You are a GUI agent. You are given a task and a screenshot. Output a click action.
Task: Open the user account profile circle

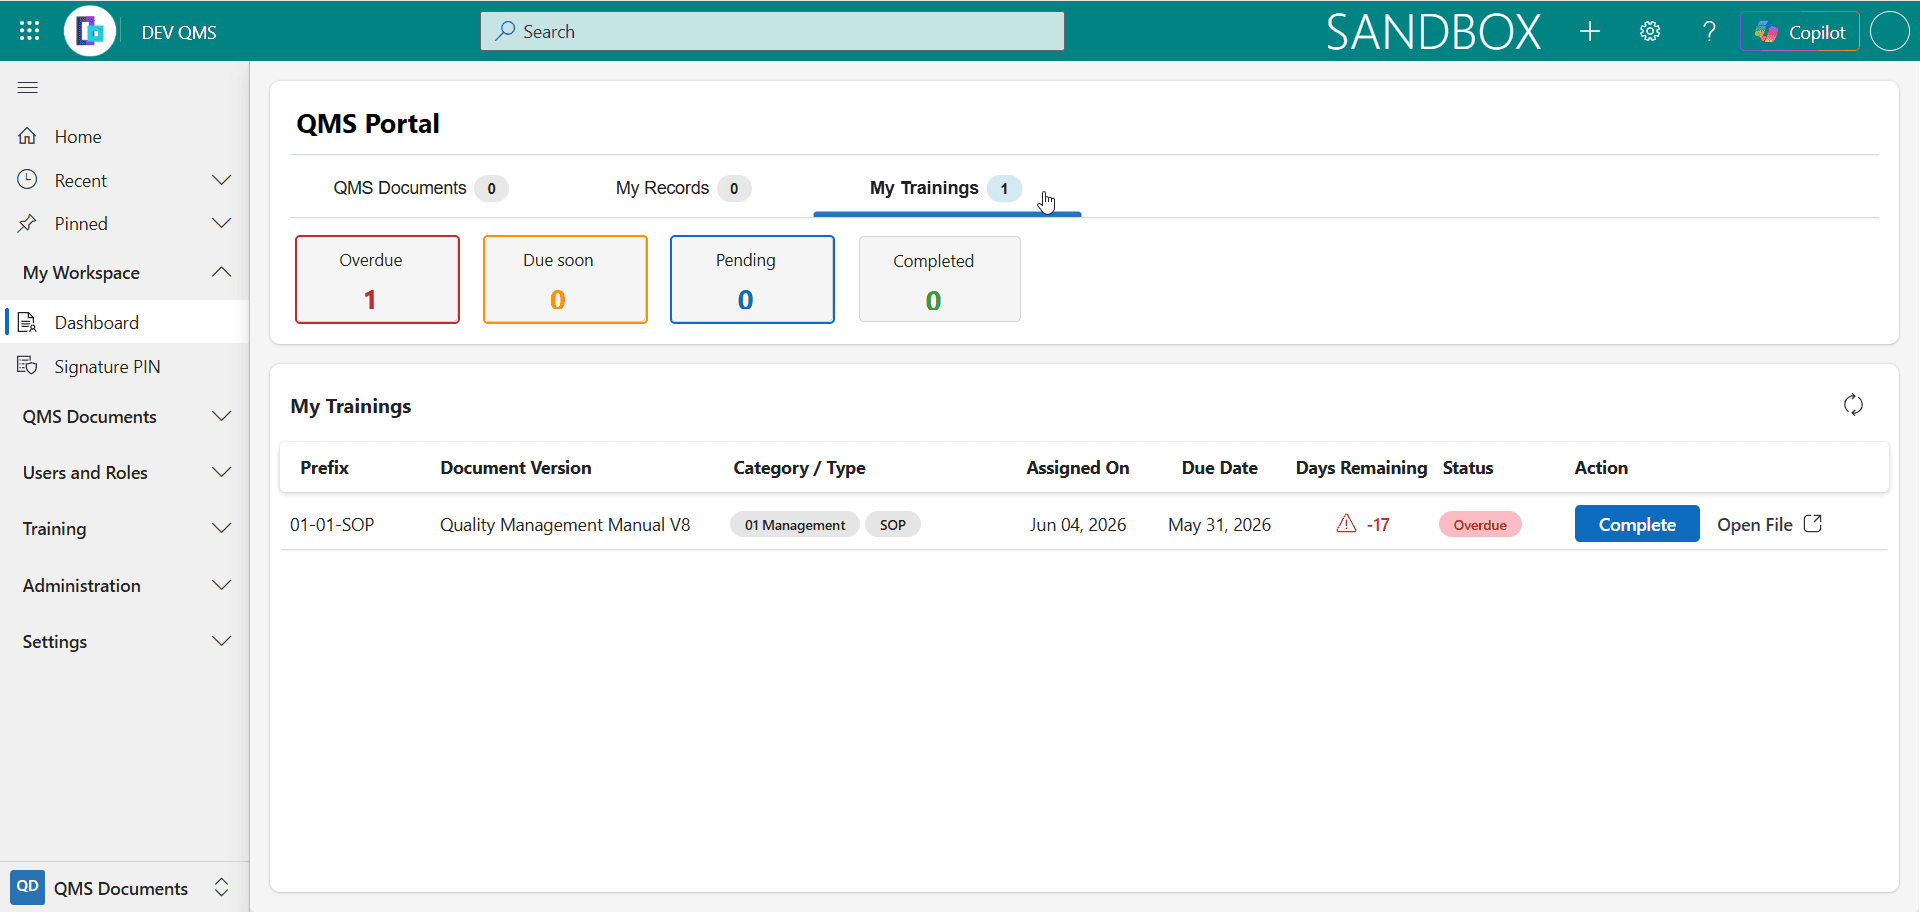pyautogui.click(x=1889, y=31)
